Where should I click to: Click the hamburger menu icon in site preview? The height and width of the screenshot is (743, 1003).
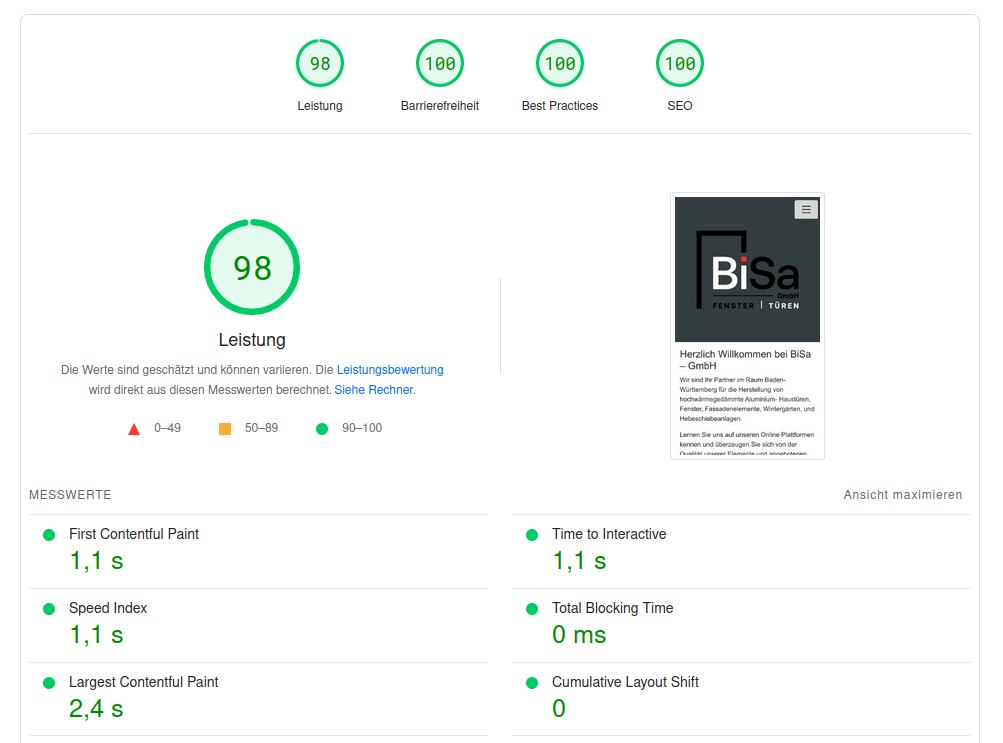click(x=806, y=209)
